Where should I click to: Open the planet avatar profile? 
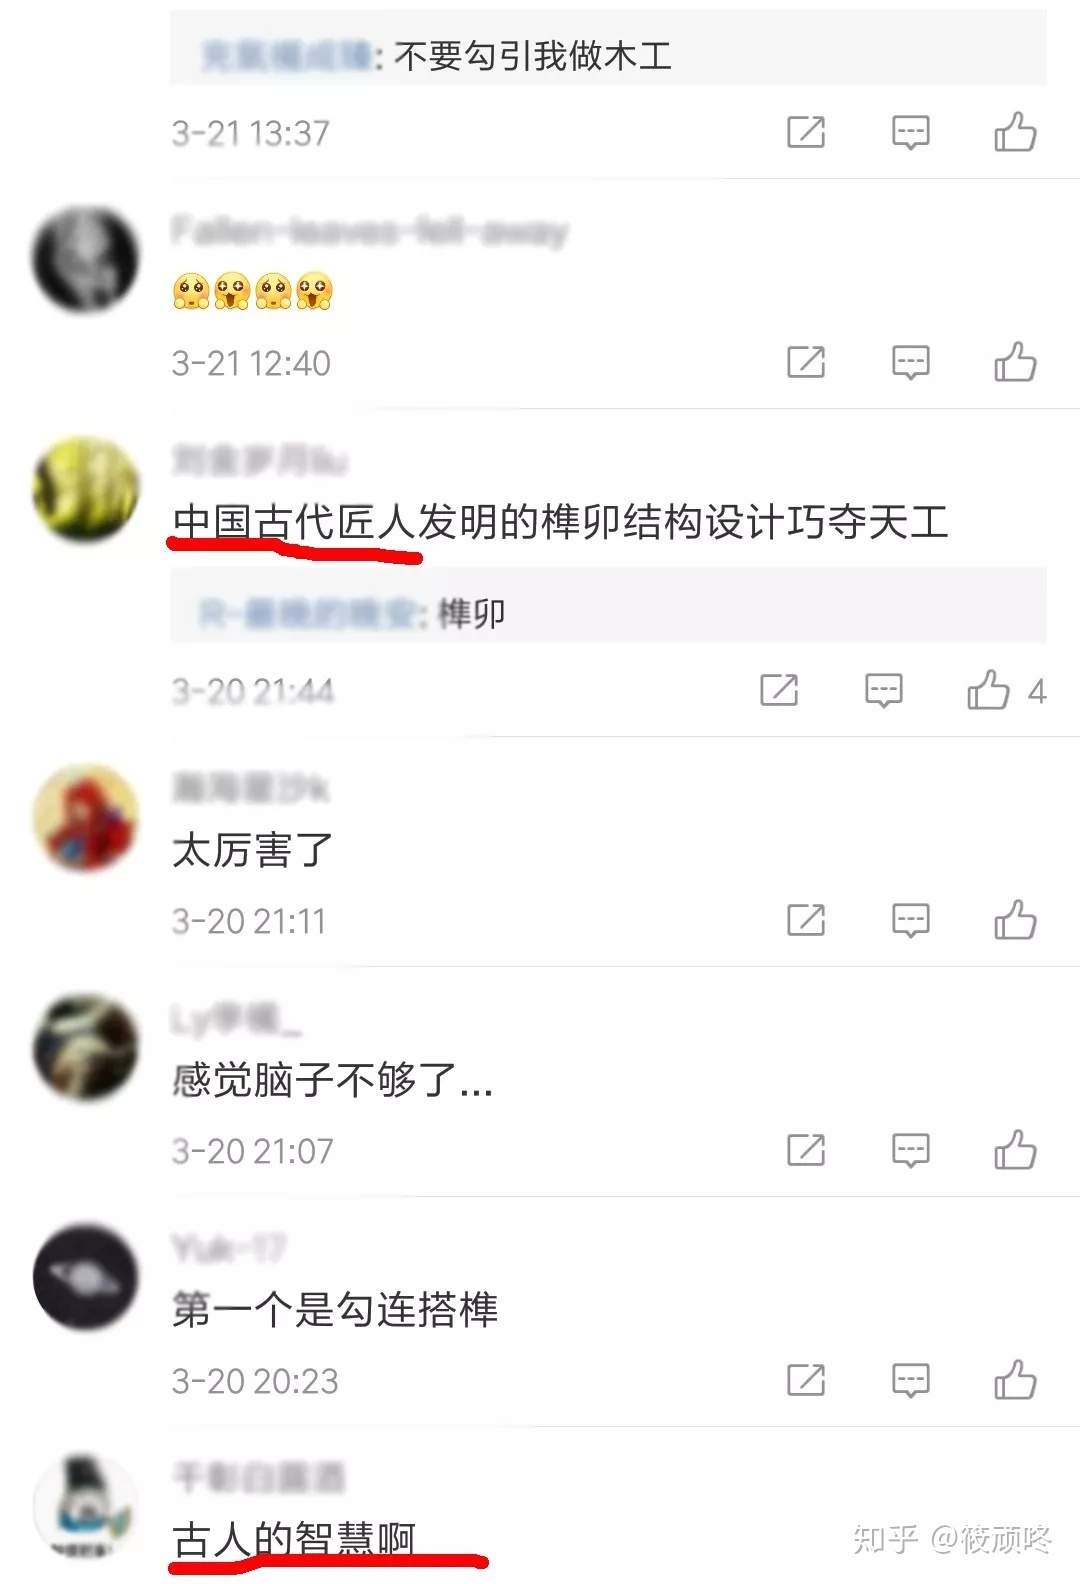pos(86,1277)
